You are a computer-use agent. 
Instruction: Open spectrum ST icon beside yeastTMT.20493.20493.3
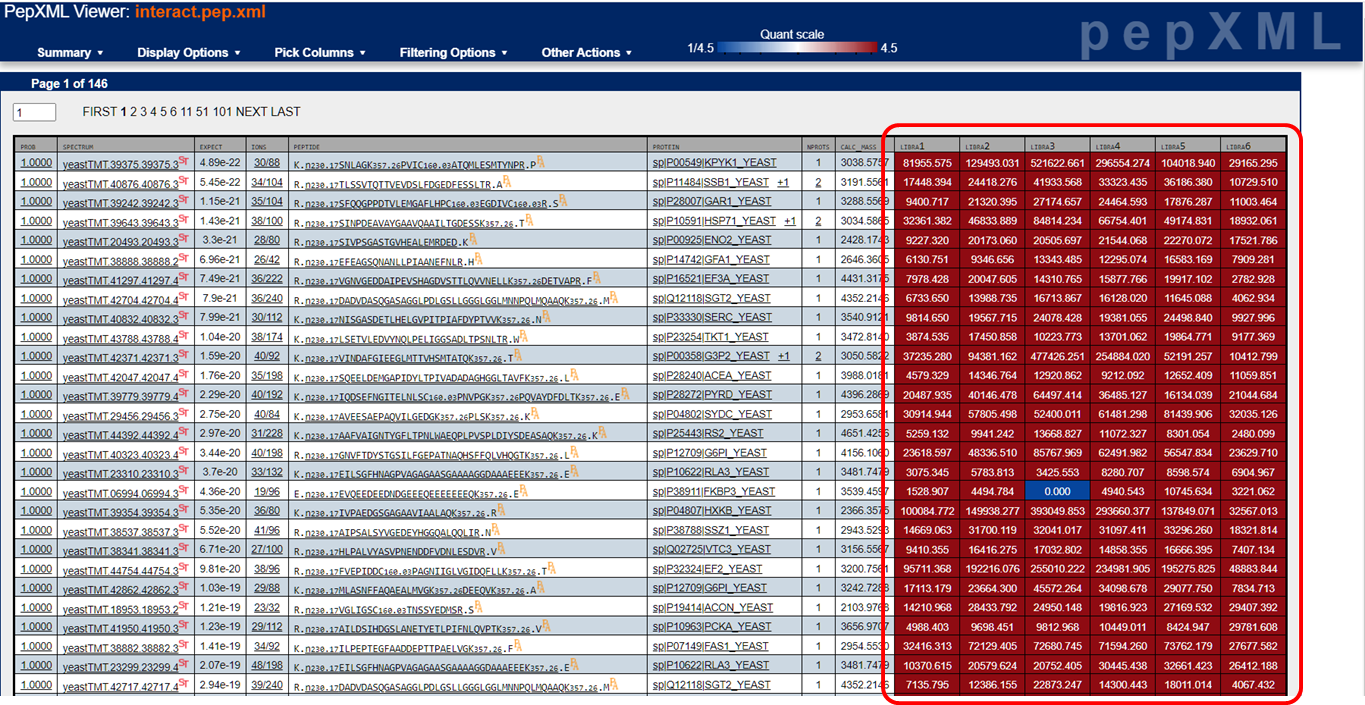pos(183,237)
